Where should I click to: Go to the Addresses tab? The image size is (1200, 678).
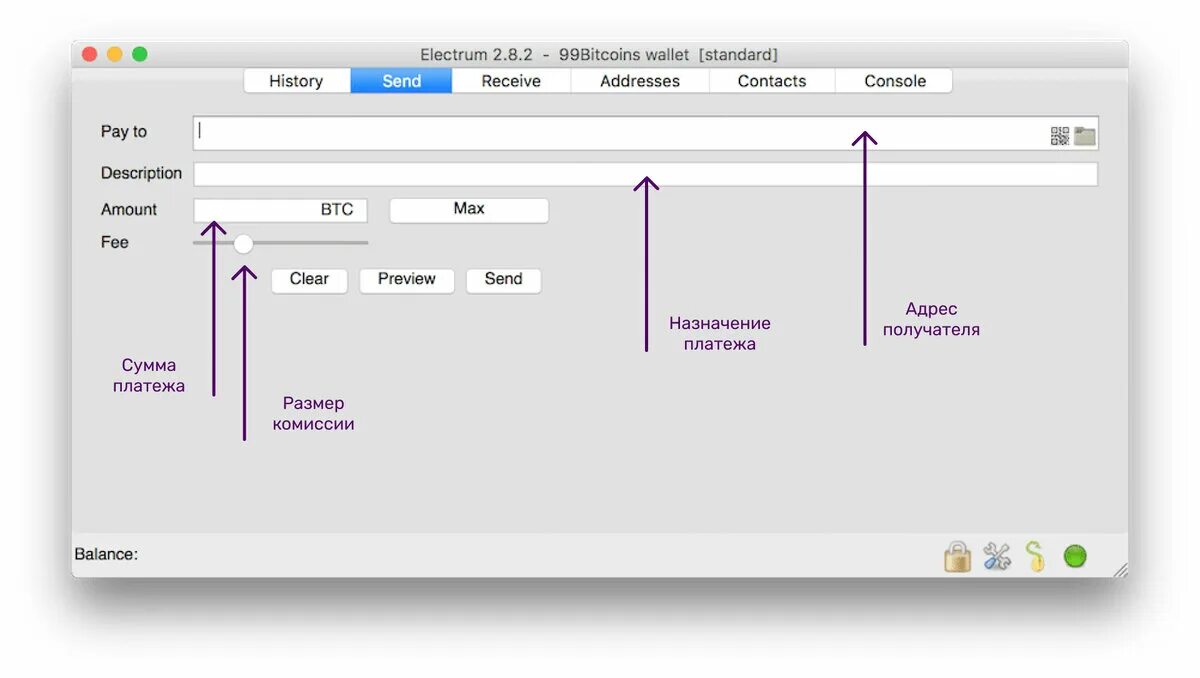point(640,81)
